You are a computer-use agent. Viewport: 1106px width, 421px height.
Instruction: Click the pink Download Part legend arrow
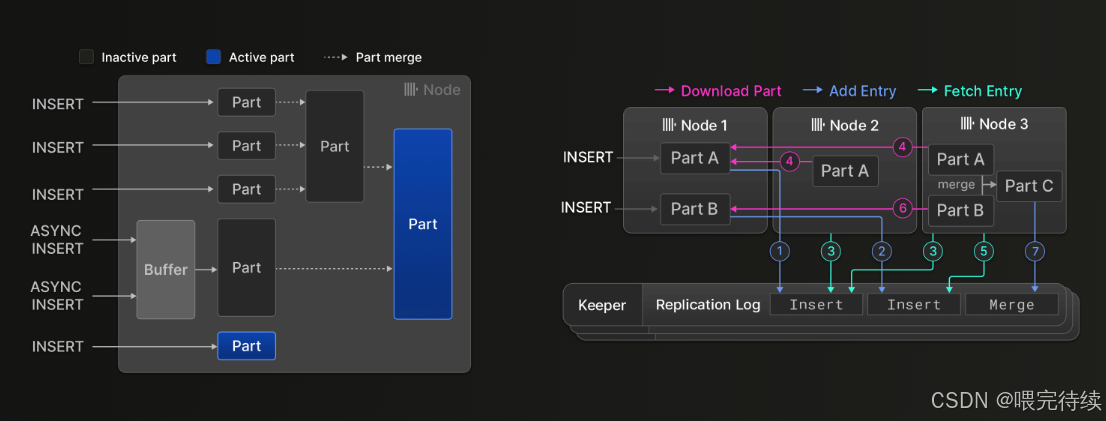(x=665, y=91)
